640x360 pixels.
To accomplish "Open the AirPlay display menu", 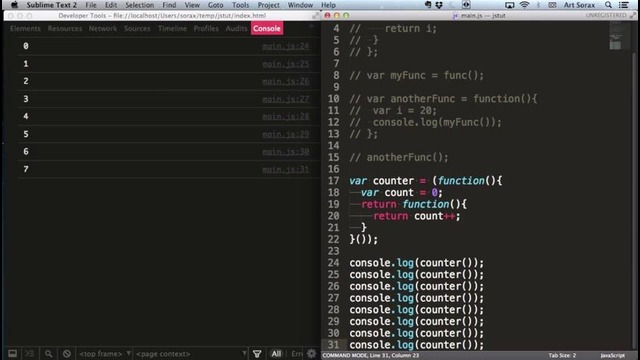I will click(509, 5).
